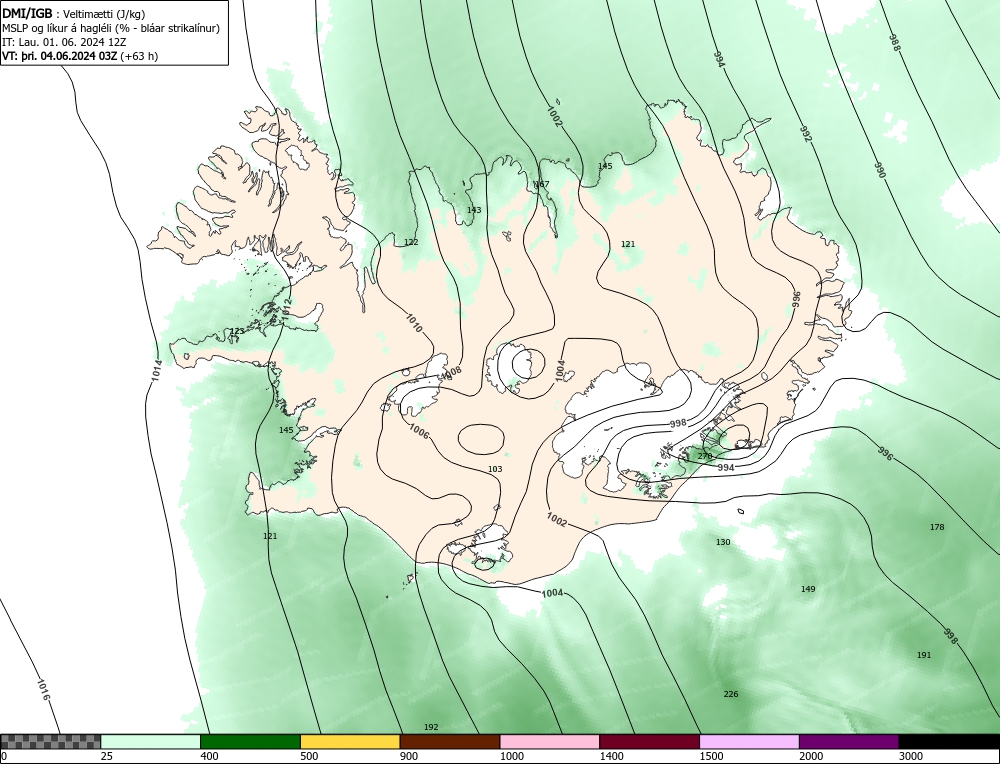1000x764 pixels.
Task: Choose the yellow 500–900 legend swatch
Action: click(350, 741)
